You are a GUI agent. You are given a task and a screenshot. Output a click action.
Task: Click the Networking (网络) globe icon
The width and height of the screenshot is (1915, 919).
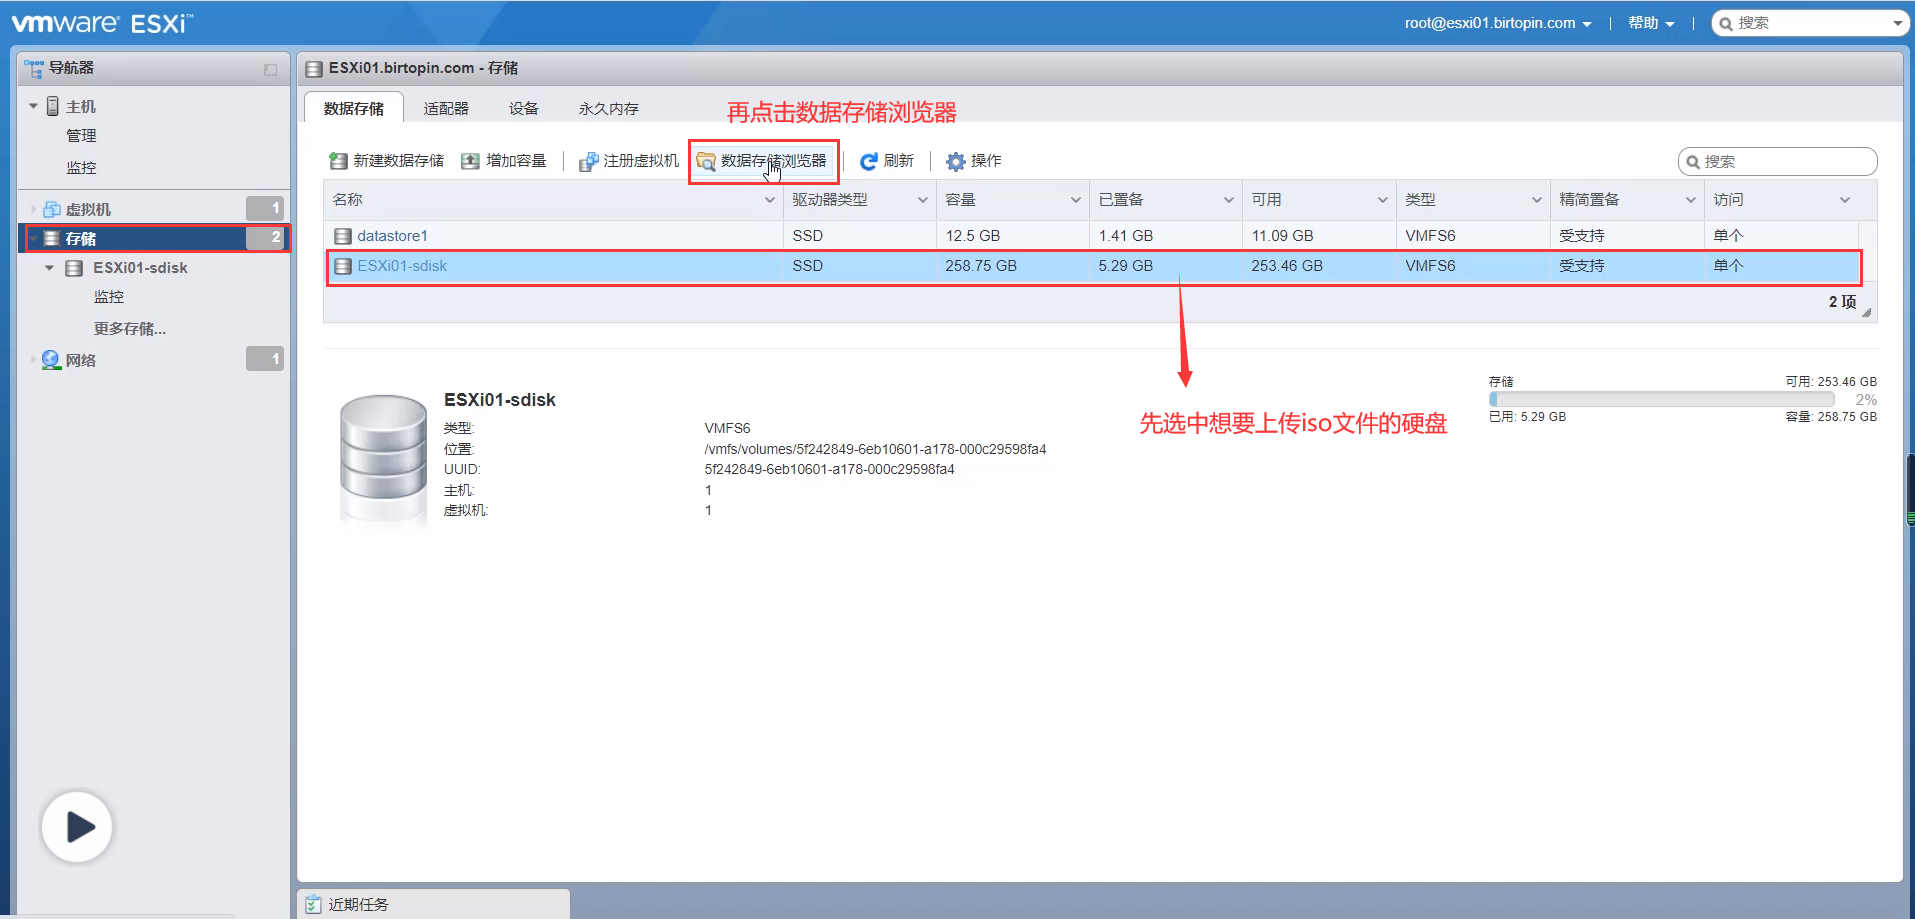(51, 360)
